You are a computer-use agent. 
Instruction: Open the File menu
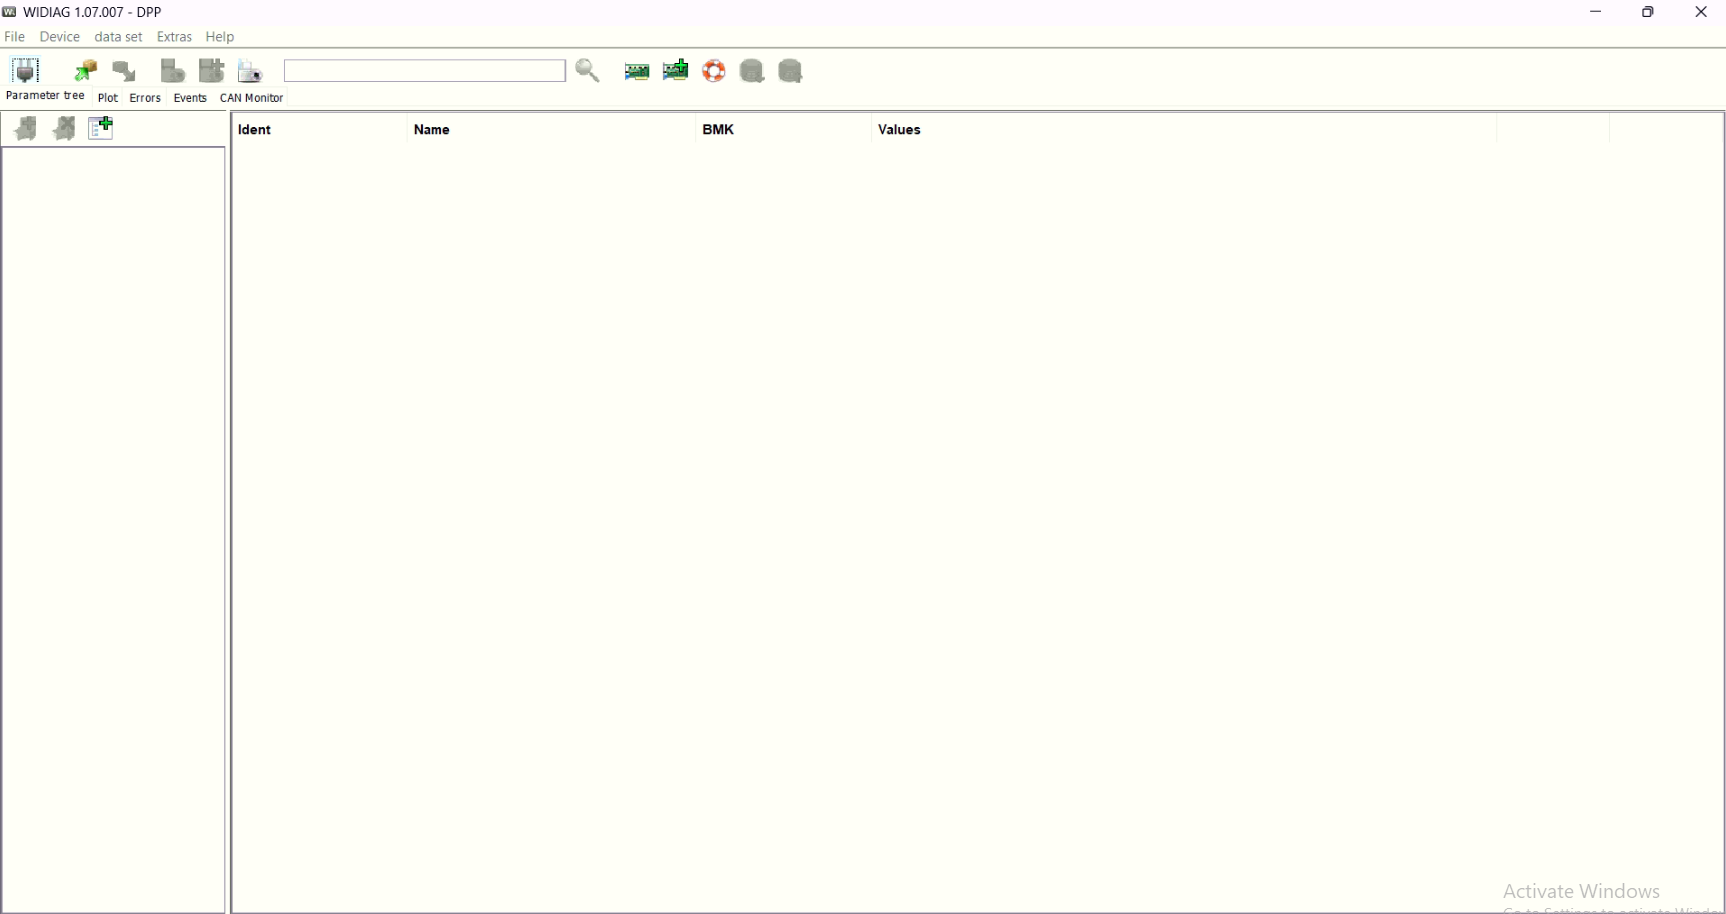tap(15, 37)
